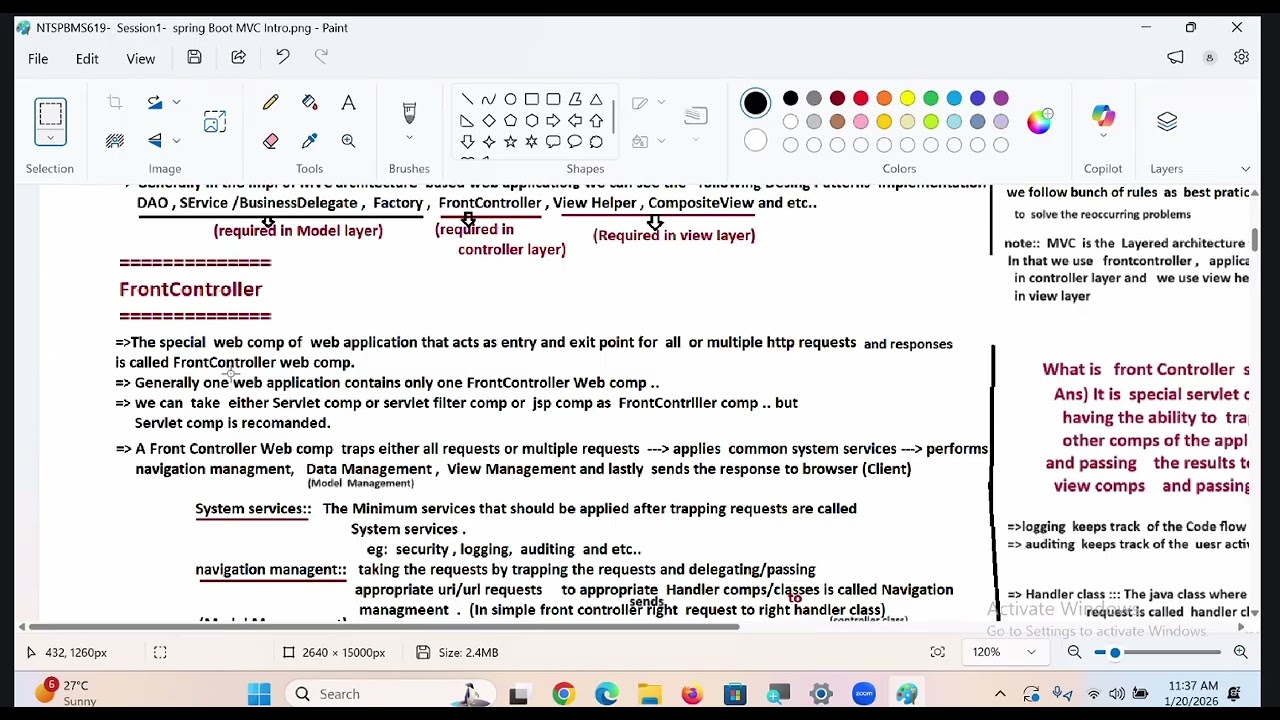Screen dimensions: 1280x720
Task: Choose the straight line shape
Action: click(x=467, y=99)
